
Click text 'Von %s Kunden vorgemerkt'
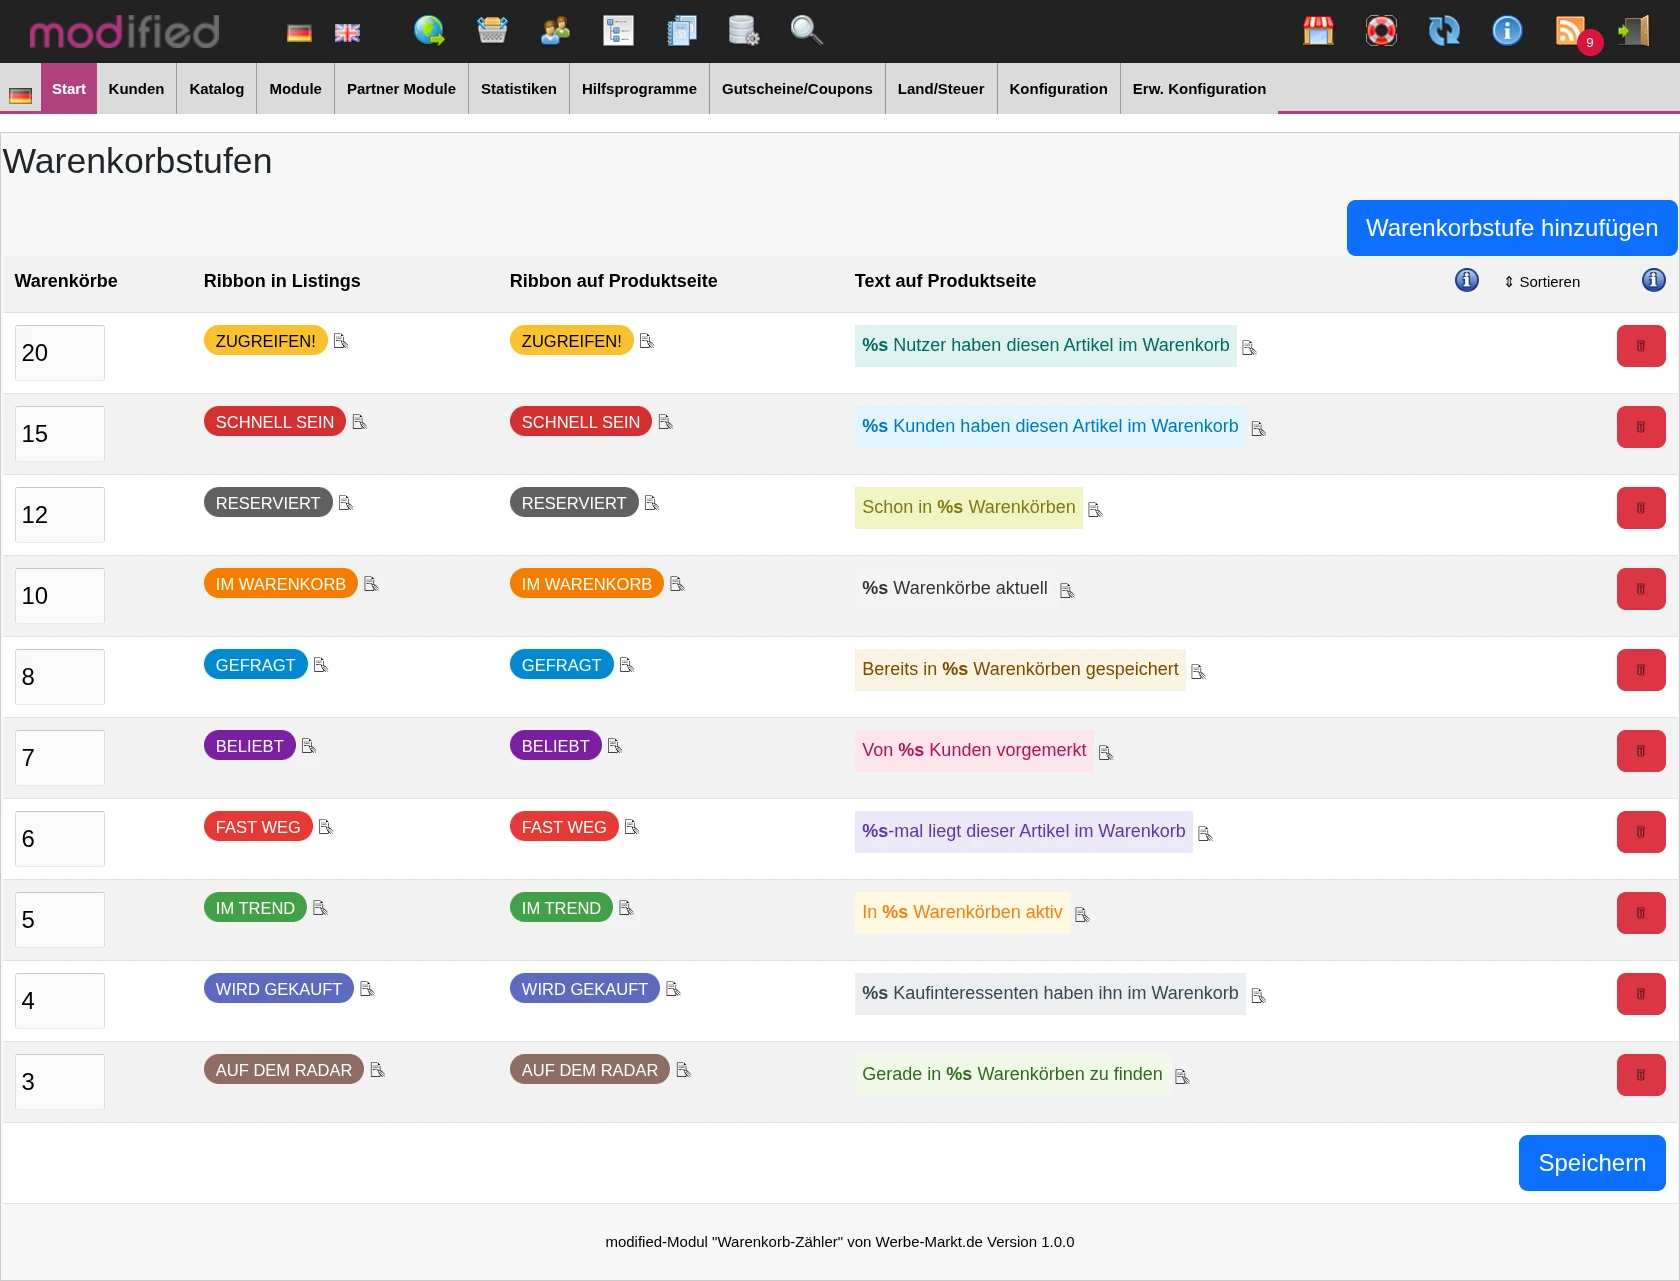coord(974,750)
